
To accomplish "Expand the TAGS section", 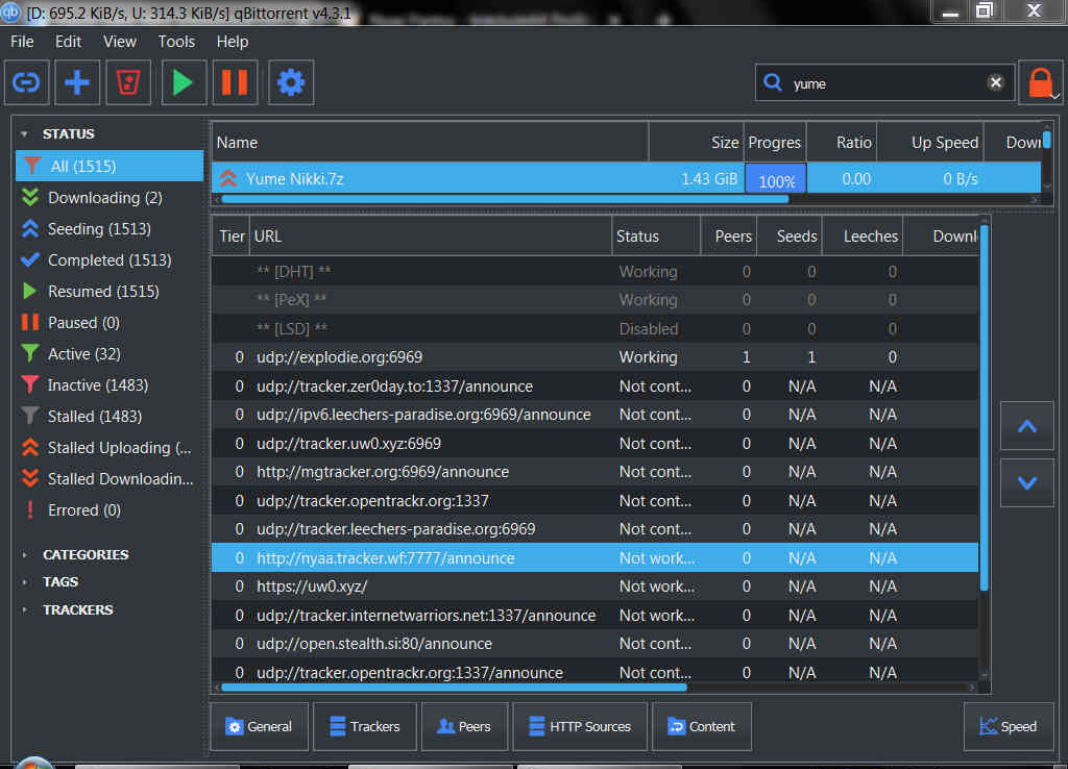I will point(25,582).
